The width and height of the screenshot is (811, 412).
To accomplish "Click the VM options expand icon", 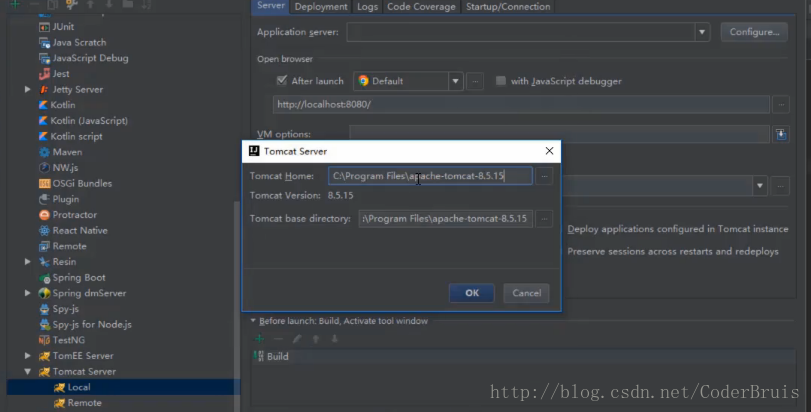I will [781, 134].
